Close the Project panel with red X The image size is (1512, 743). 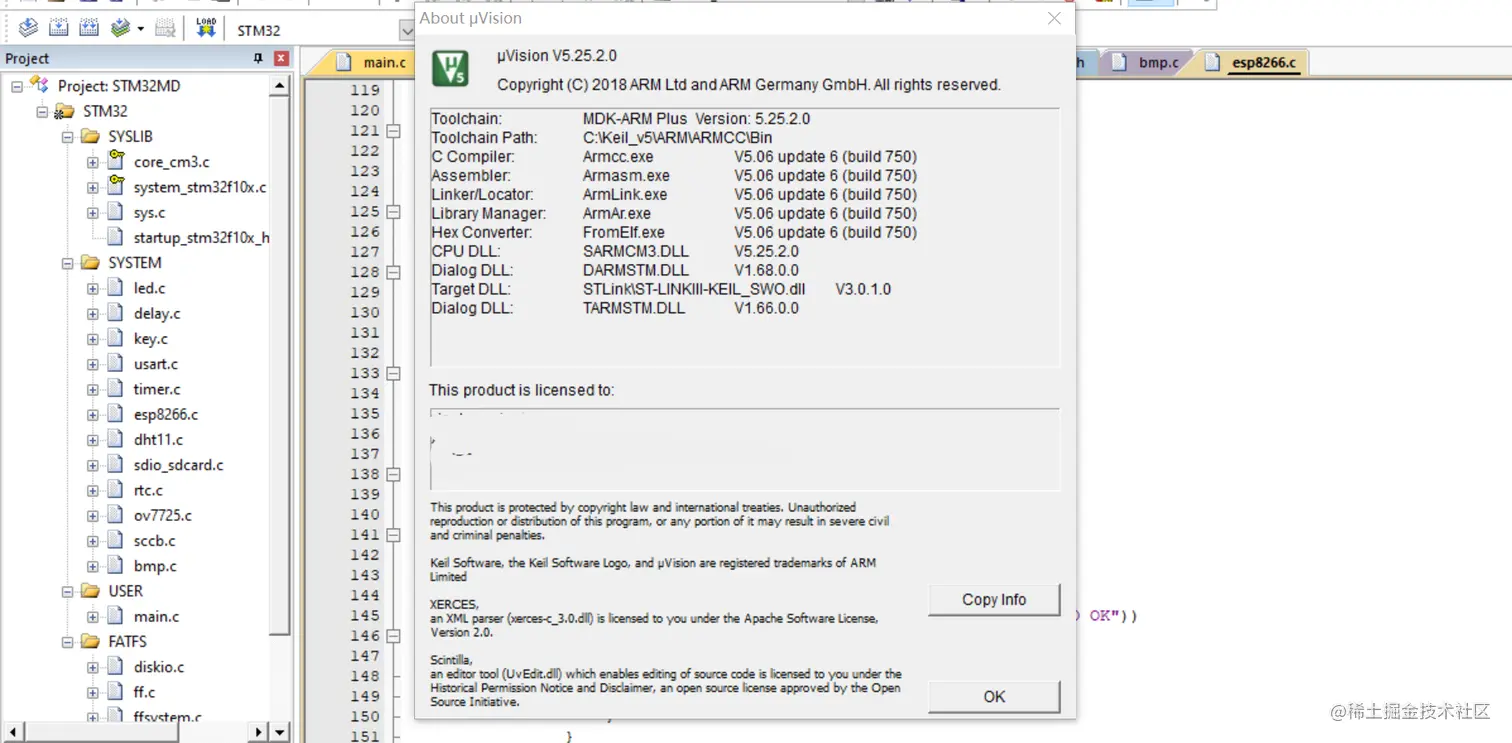pyautogui.click(x=282, y=58)
